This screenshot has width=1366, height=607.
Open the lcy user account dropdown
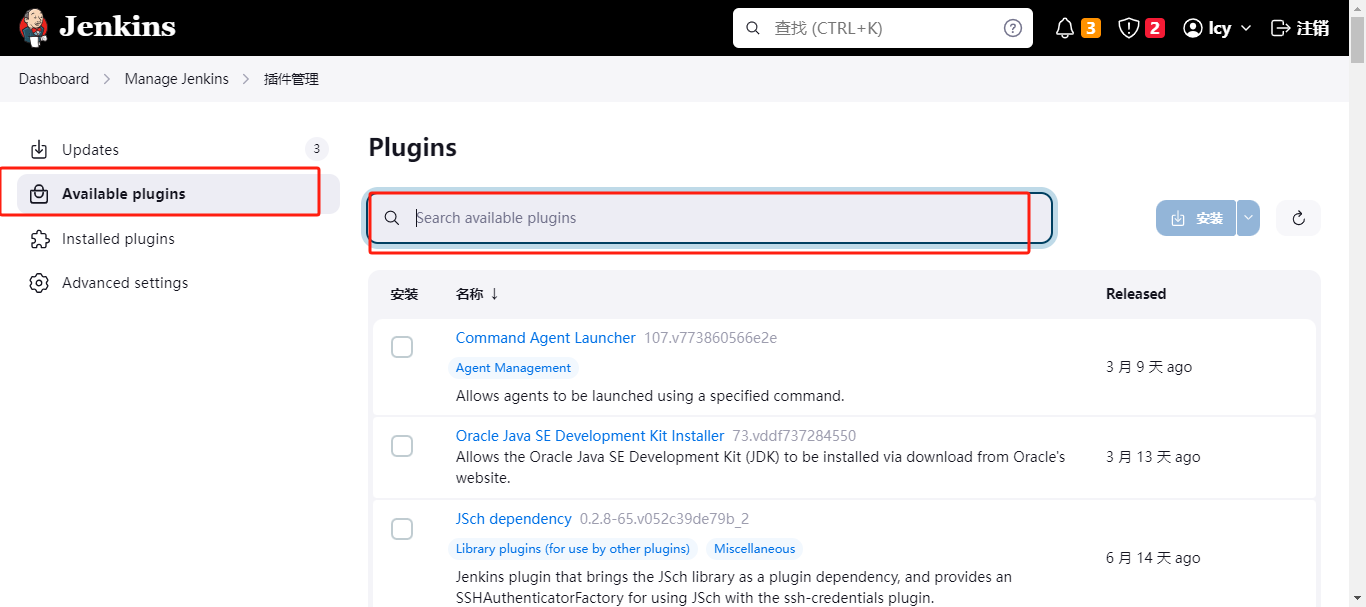coord(1217,28)
